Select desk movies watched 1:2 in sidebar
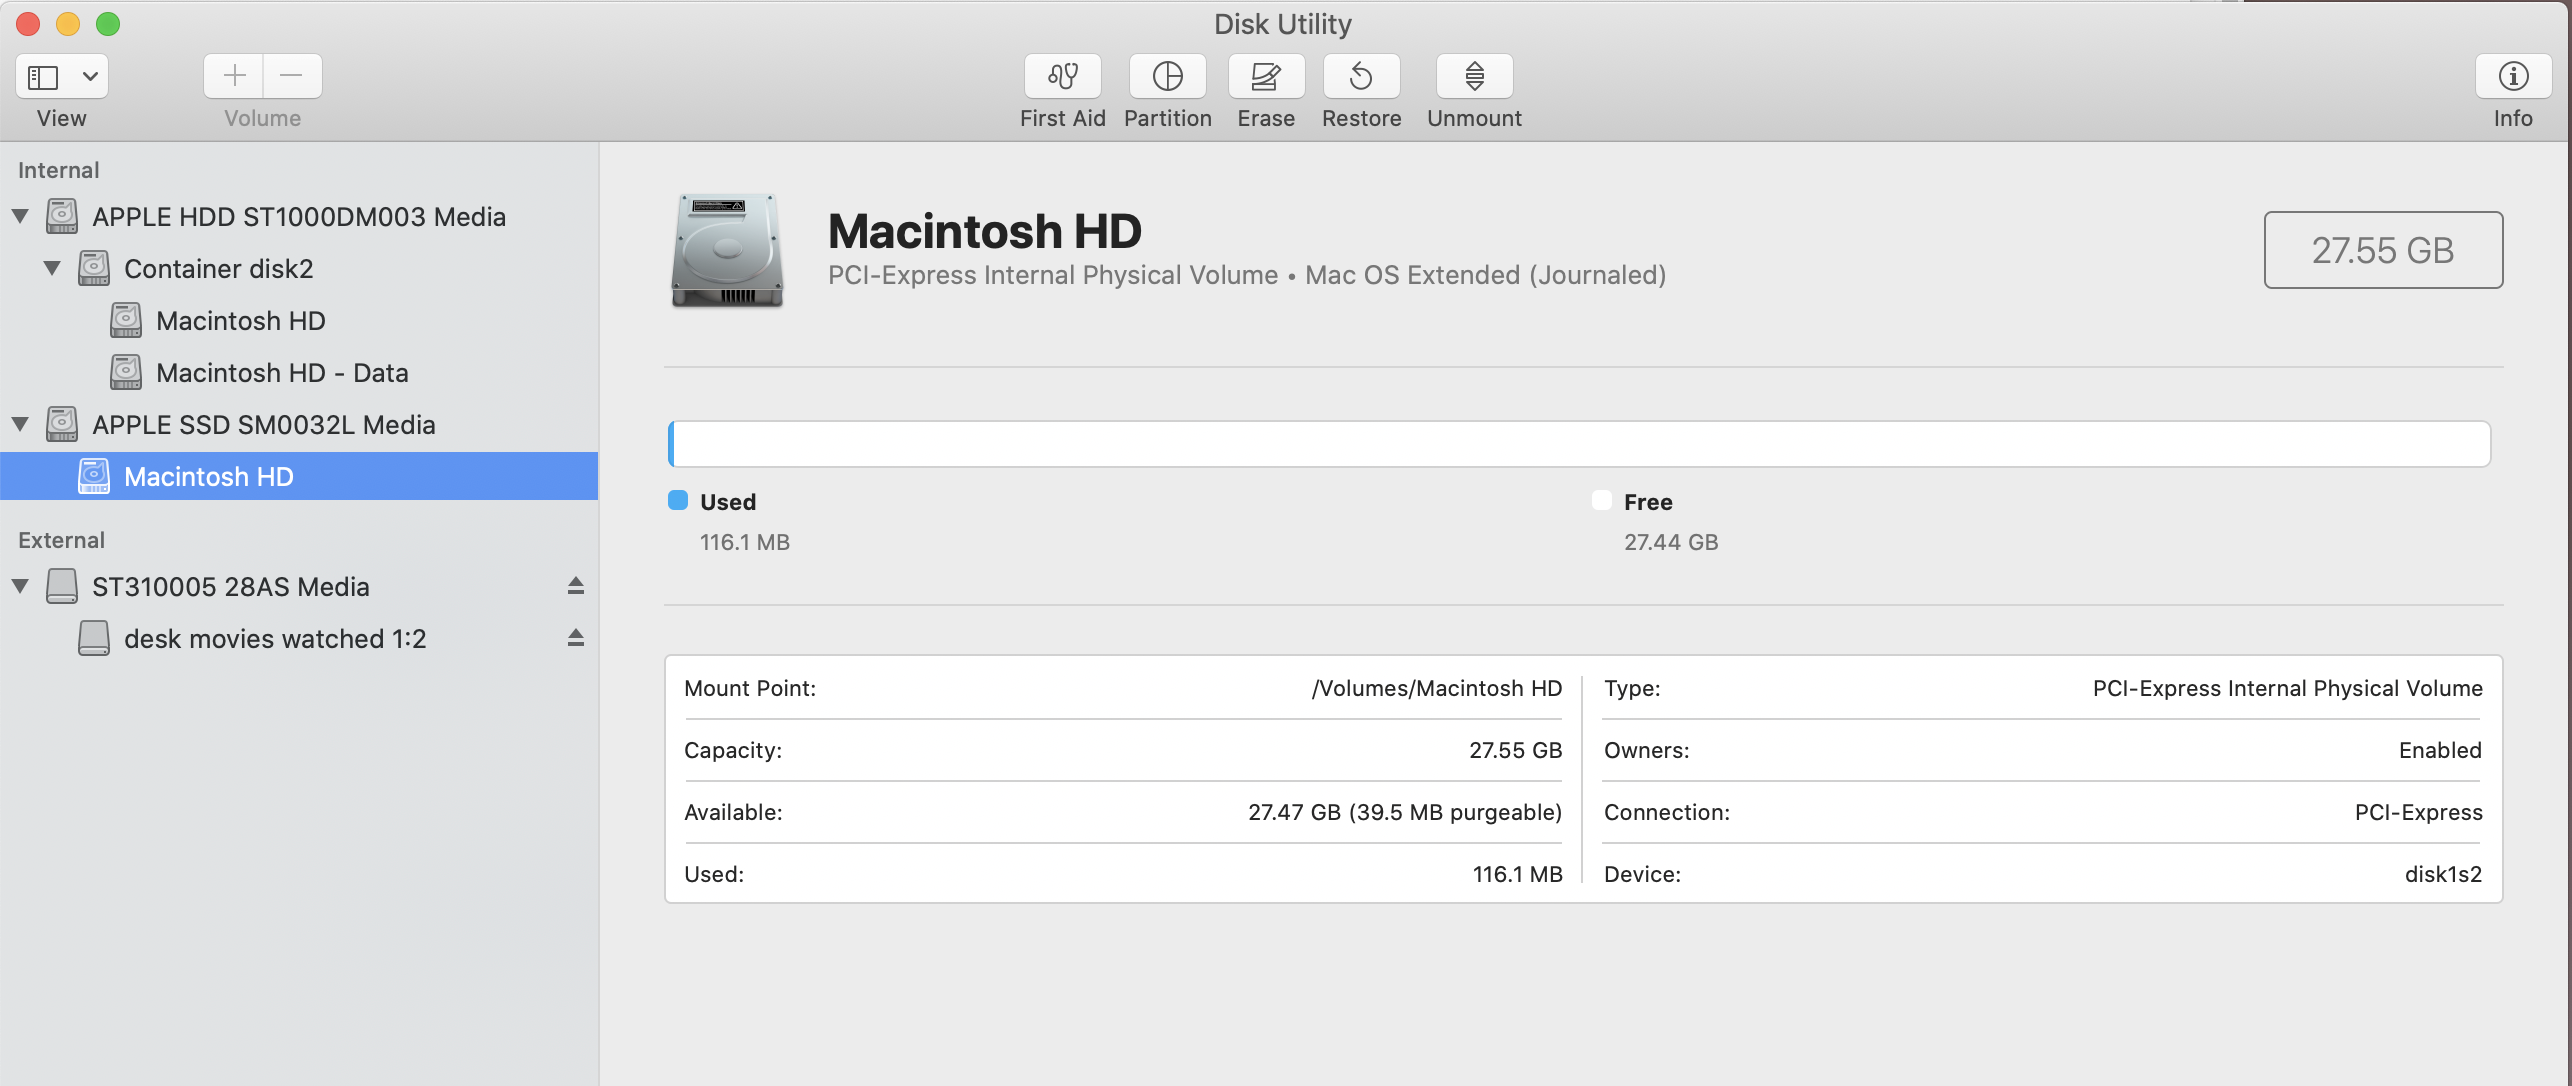Image resolution: width=2572 pixels, height=1086 pixels. pyautogui.click(x=274, y=639)
